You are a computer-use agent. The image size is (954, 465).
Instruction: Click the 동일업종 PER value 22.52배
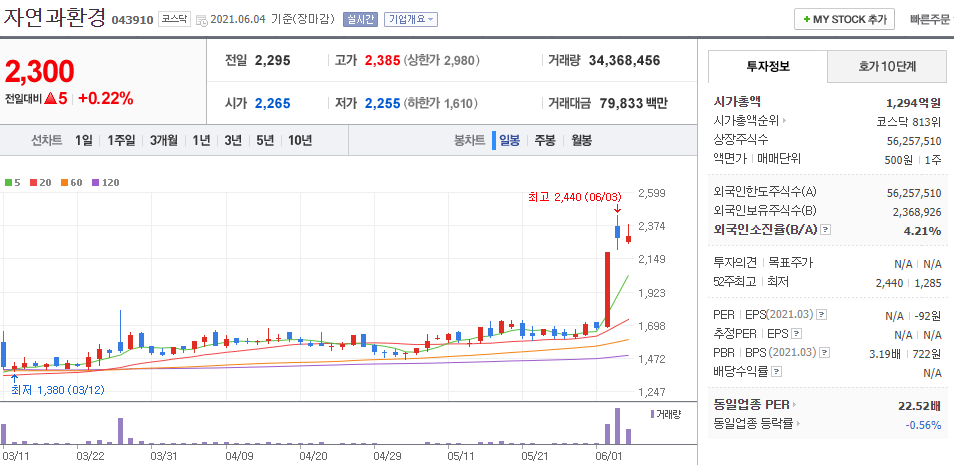pyautogui.click(x=919, y=405)
